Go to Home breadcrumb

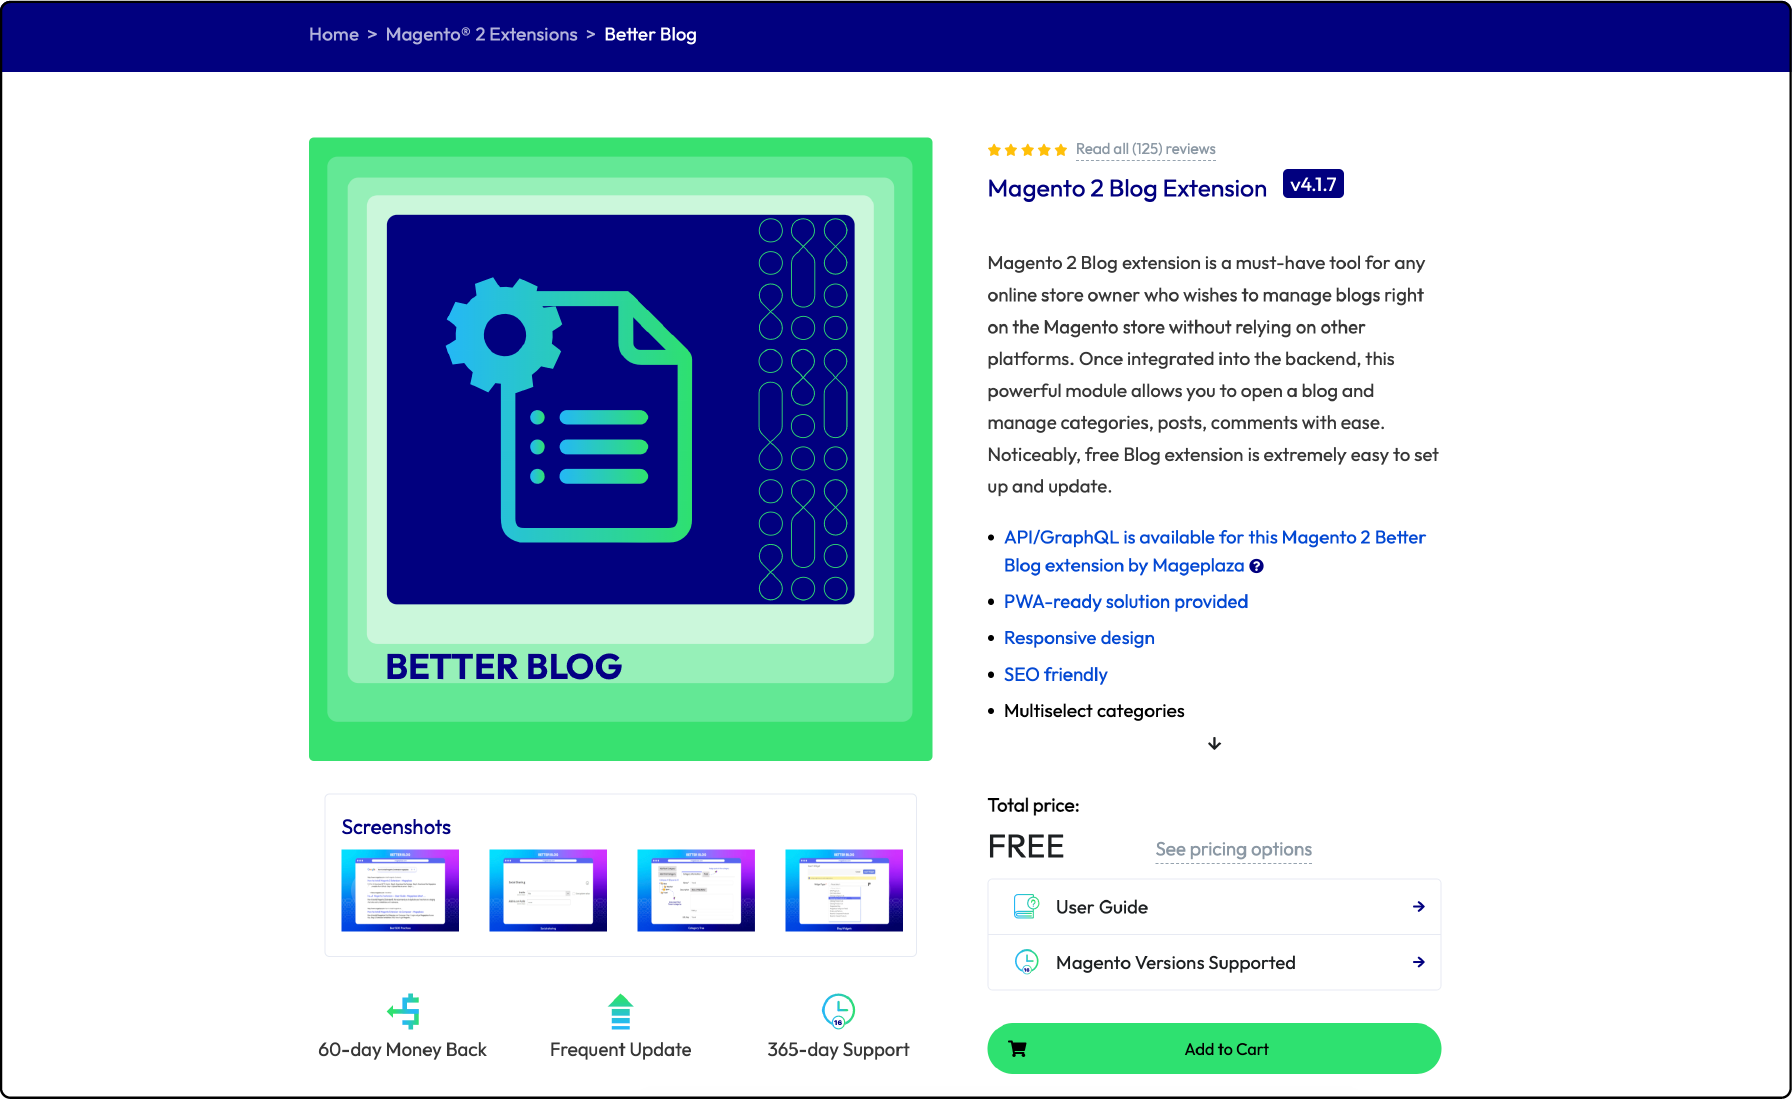[x=333, y=35]
